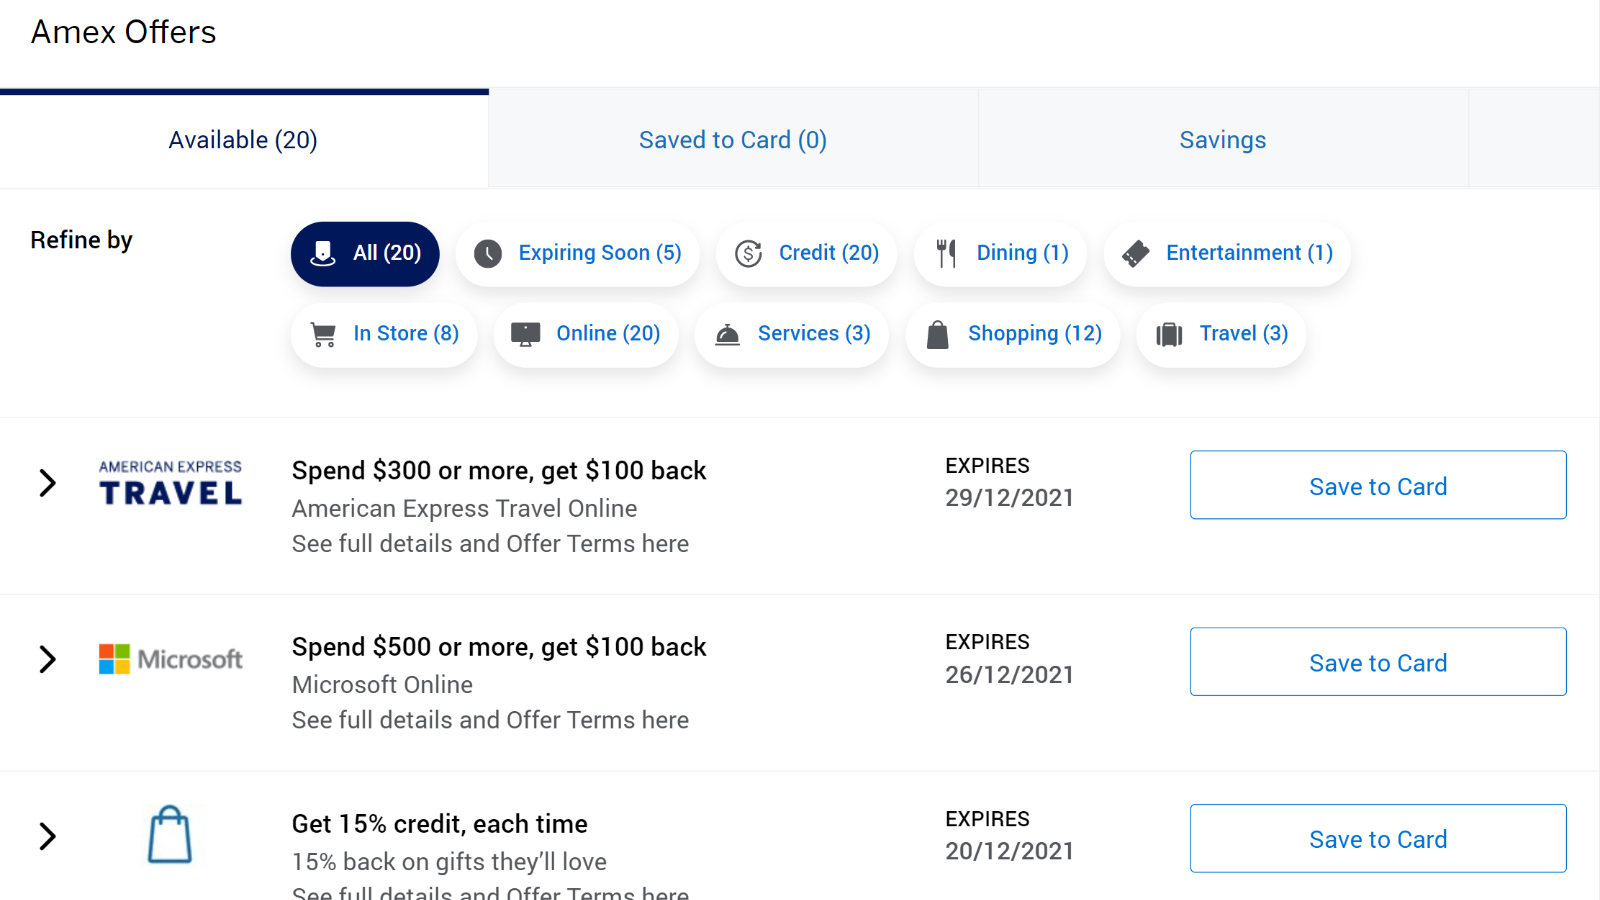
Task: Expand the 15% credit offer chevron
Action: pyautogui.click(x=47, y=836)
